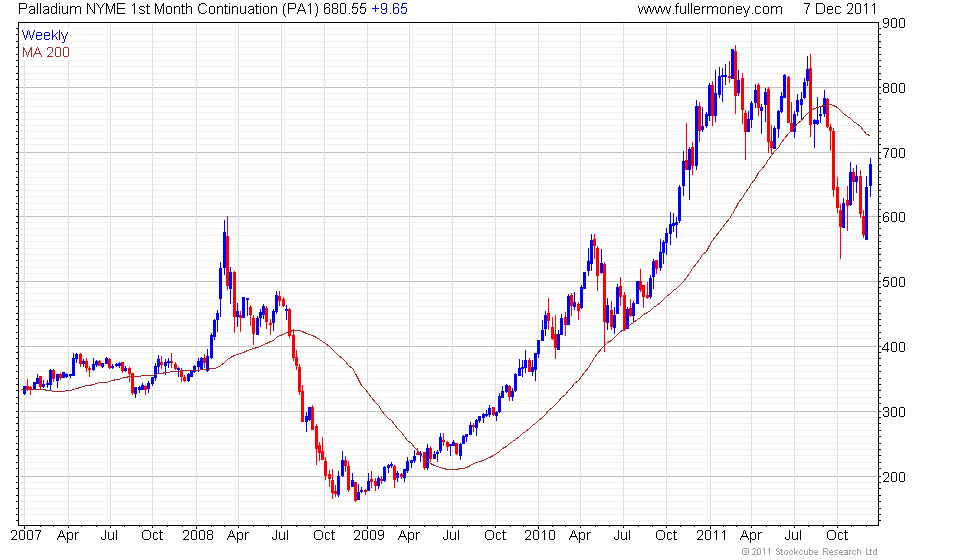Click the 500 price axis label

point(894,282)
